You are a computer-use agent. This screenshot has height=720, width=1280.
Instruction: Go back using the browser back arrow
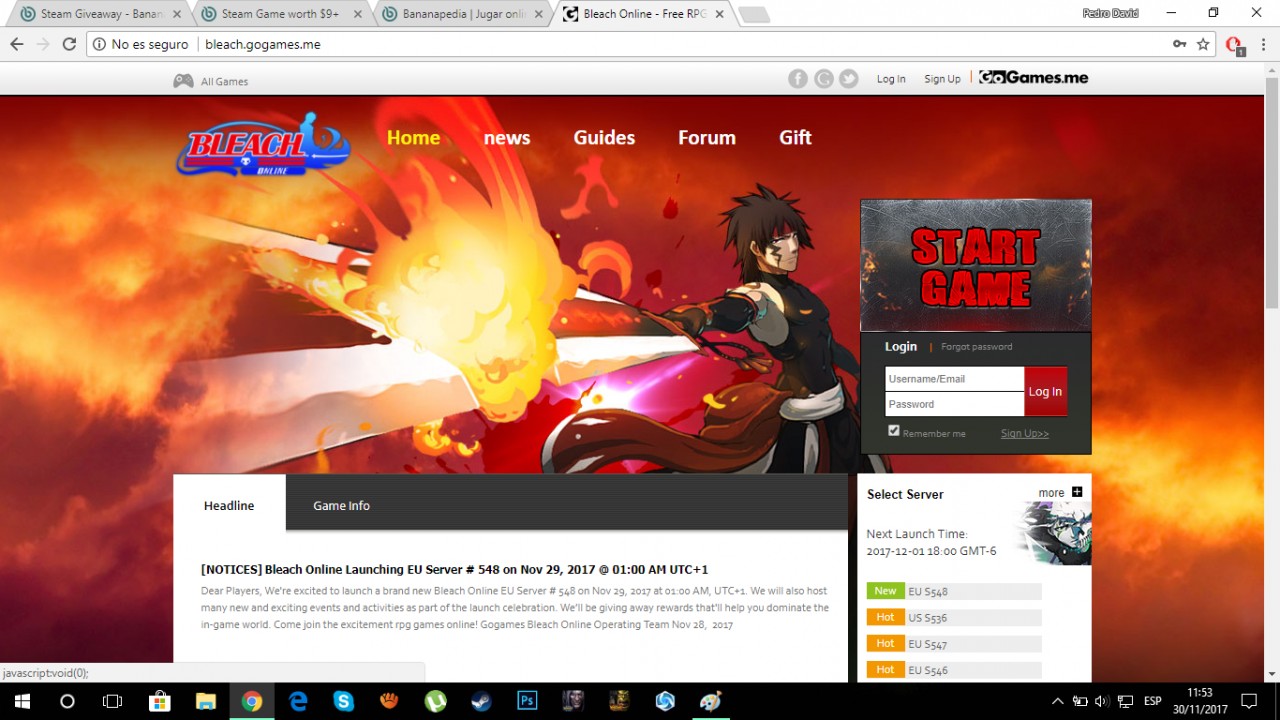click(16, 44)
